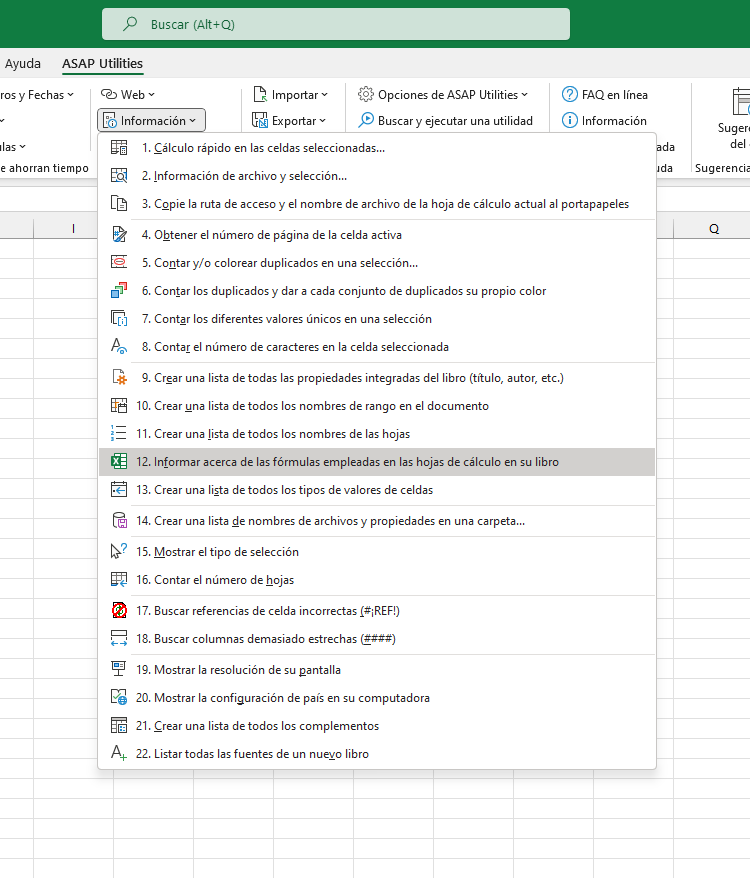This screenshot has width=750, height=878.
Task: Select Crear lista de nombres de las hojas
Action: tap(377, 434)
